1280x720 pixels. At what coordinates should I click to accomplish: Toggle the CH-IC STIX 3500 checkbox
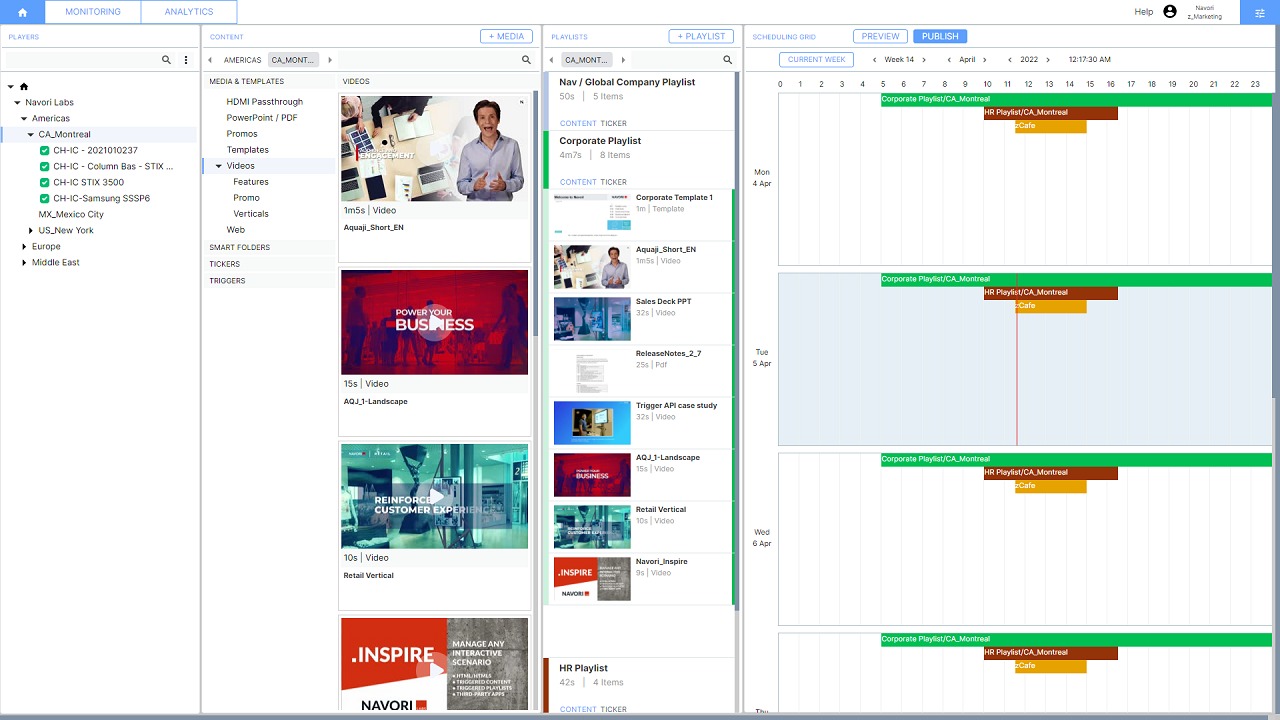[x=44, y=183]
